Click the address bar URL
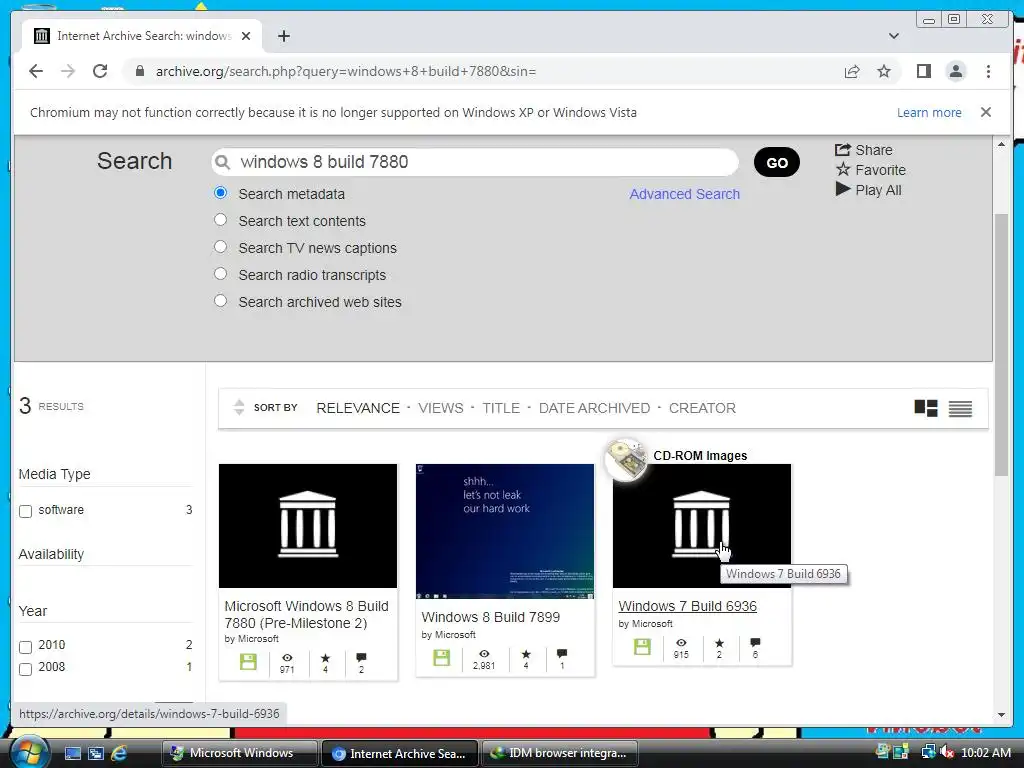The image size is (1024, 768). [345, 71]
